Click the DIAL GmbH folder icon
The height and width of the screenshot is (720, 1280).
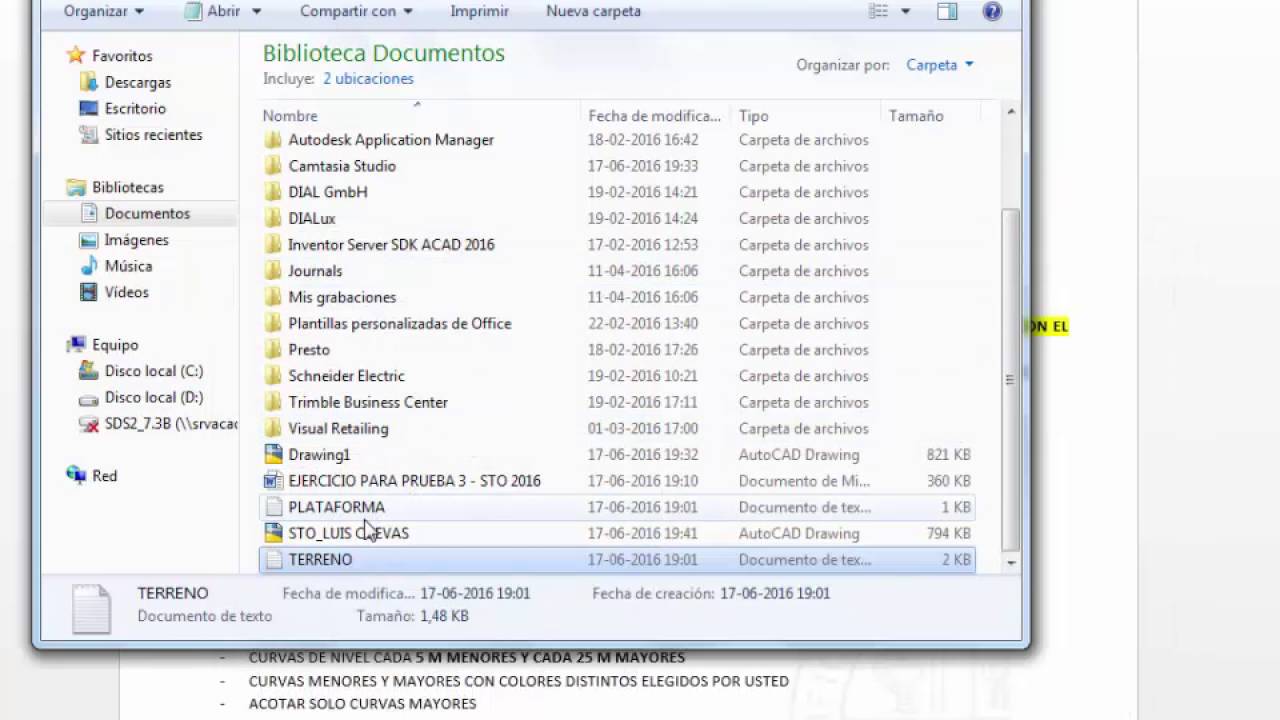tap(273, 192)
